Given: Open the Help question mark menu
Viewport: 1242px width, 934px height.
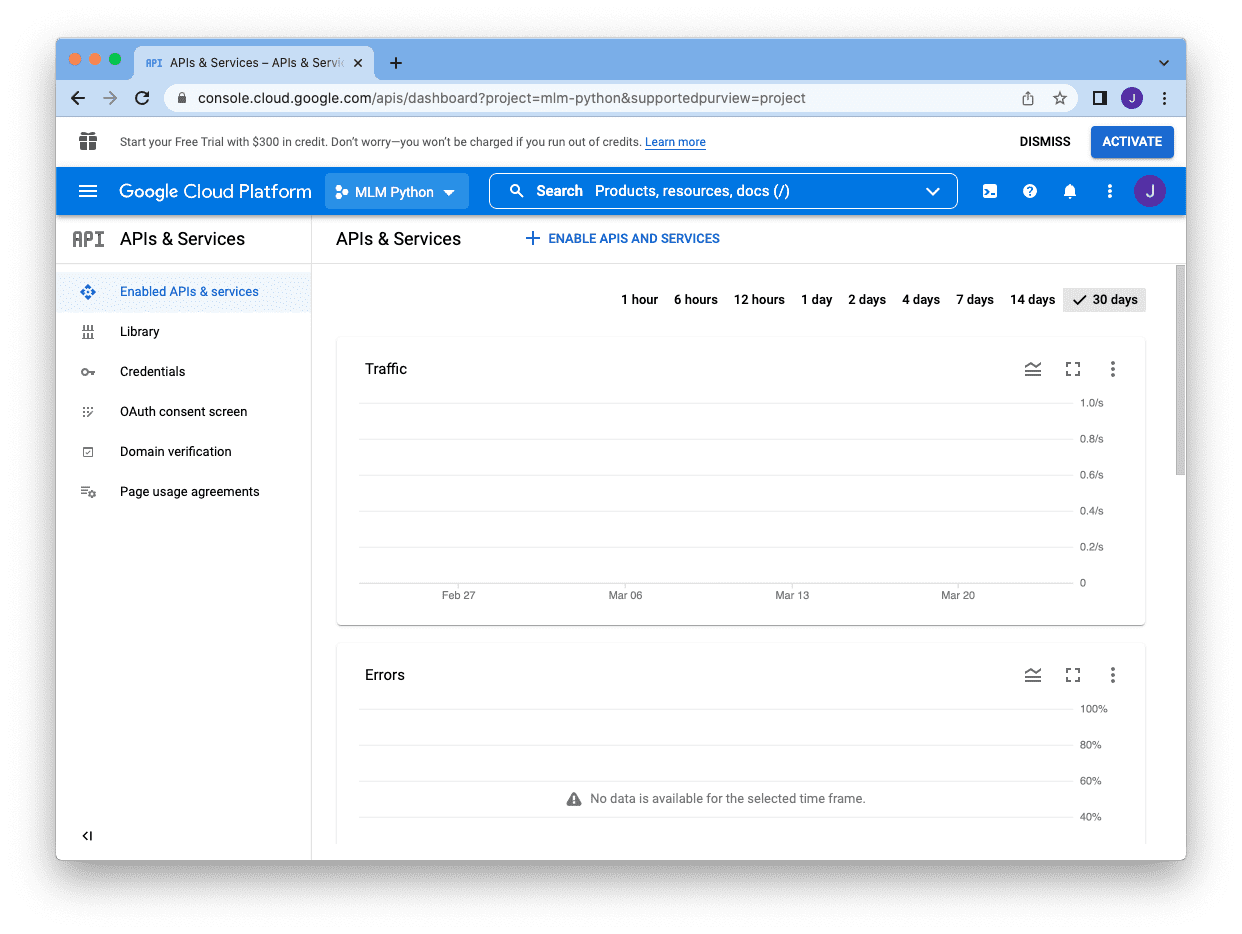Looking at the screenshot, I should (x=1030, y=191).
